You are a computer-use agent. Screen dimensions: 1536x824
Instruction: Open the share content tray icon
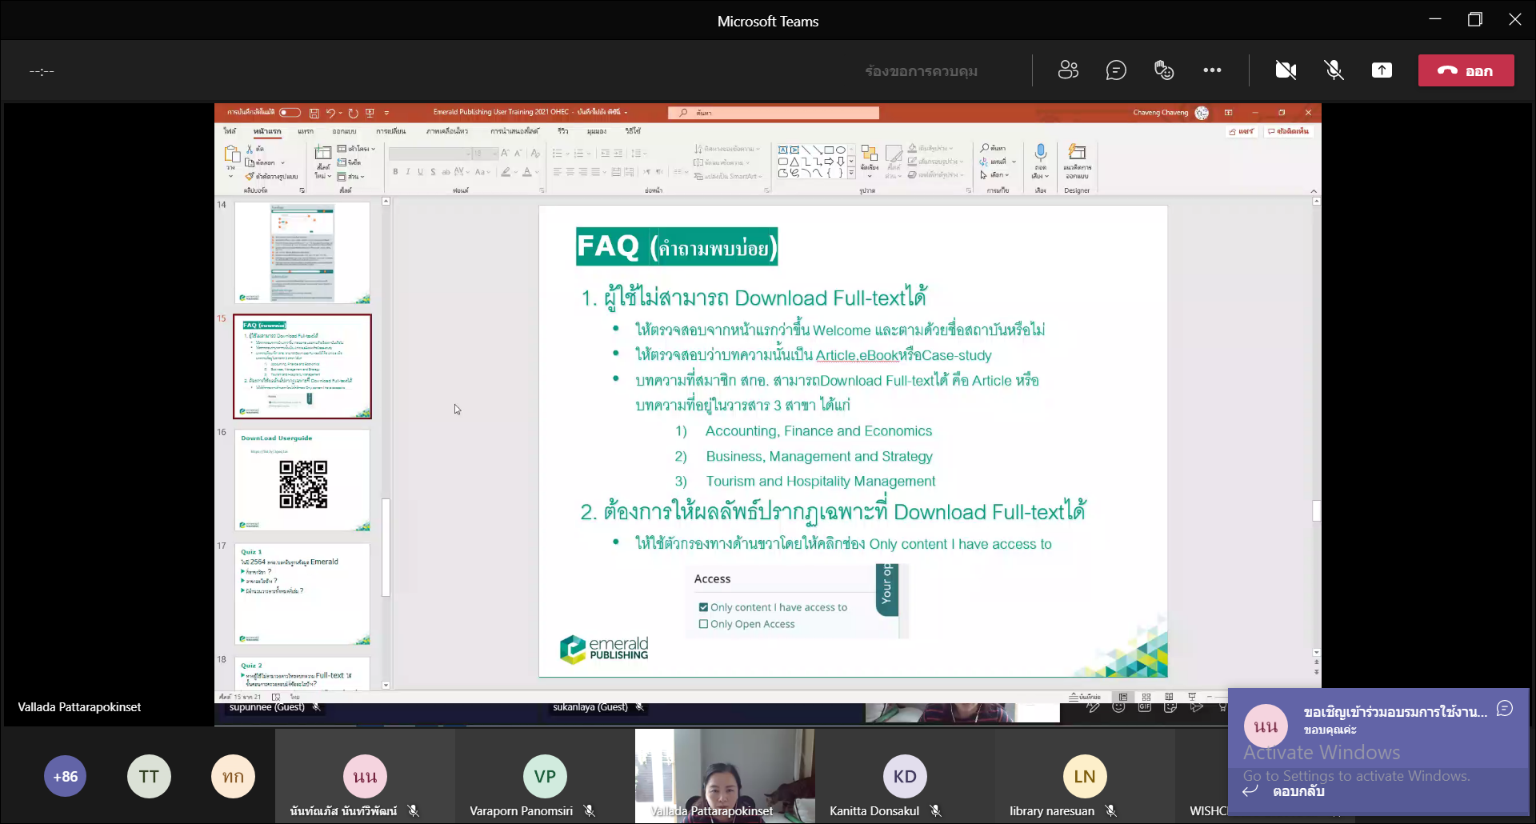pyautogui.click(x=1382, y=70)
